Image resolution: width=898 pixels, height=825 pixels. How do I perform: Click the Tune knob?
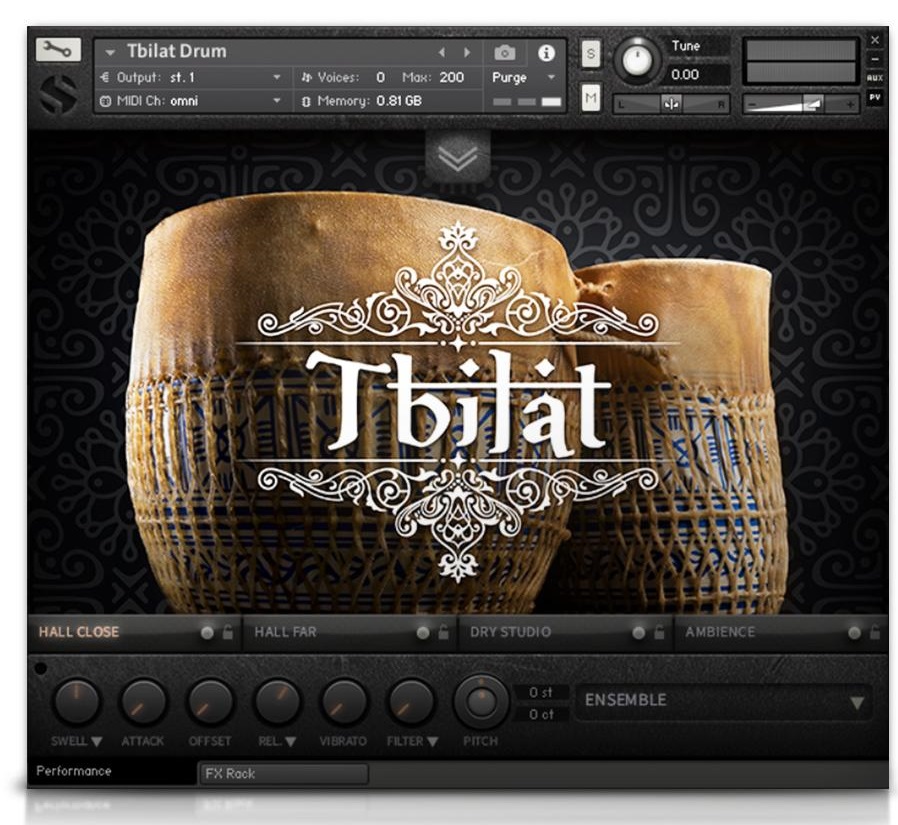637,60
